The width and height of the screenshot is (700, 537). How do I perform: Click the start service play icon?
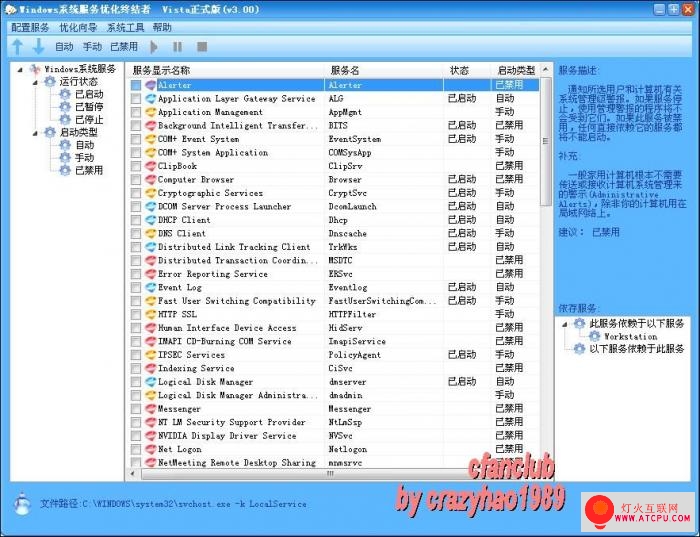pos(154,46)
